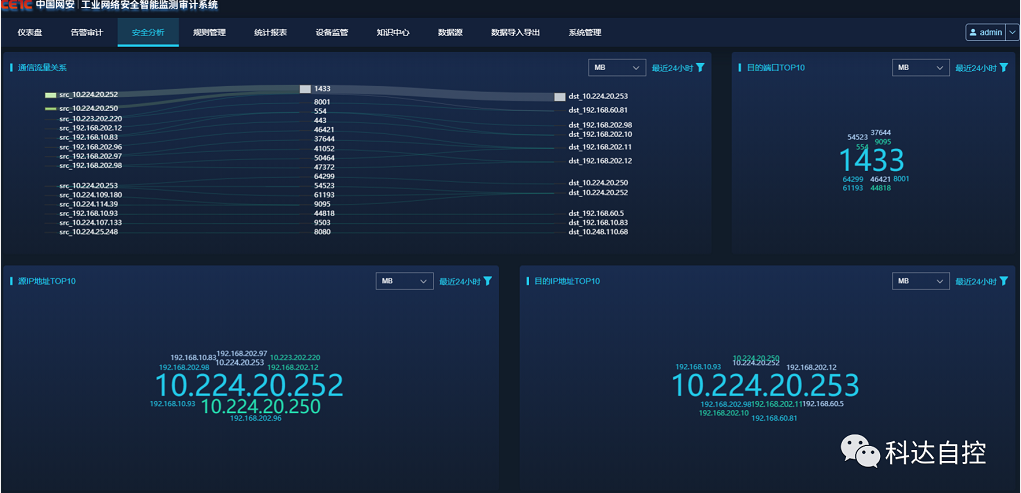
Task: Open MB unit dropdown in 通信流量关系 panel
Action: [616, 68]
